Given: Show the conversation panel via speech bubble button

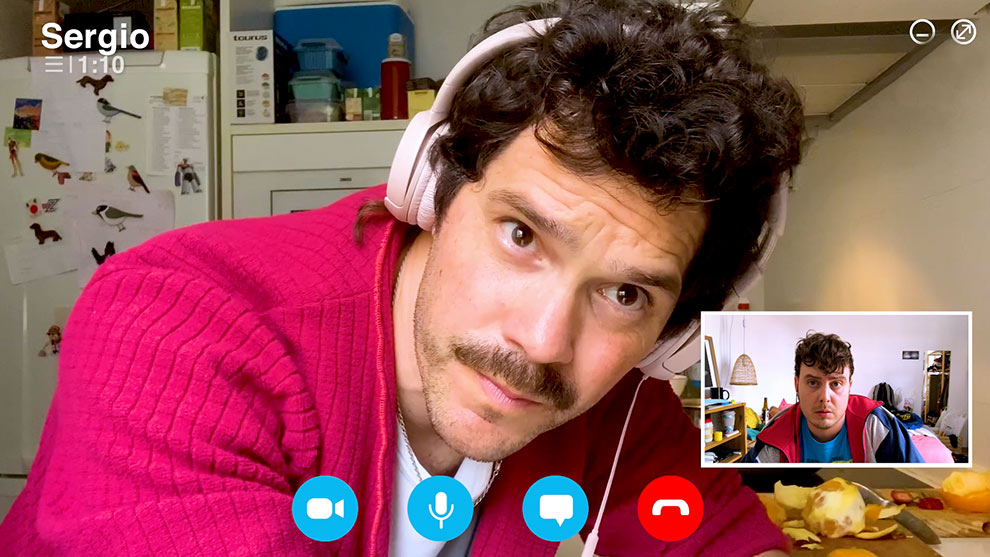Looking at the screenshot, I should click(x=555, y=508).
